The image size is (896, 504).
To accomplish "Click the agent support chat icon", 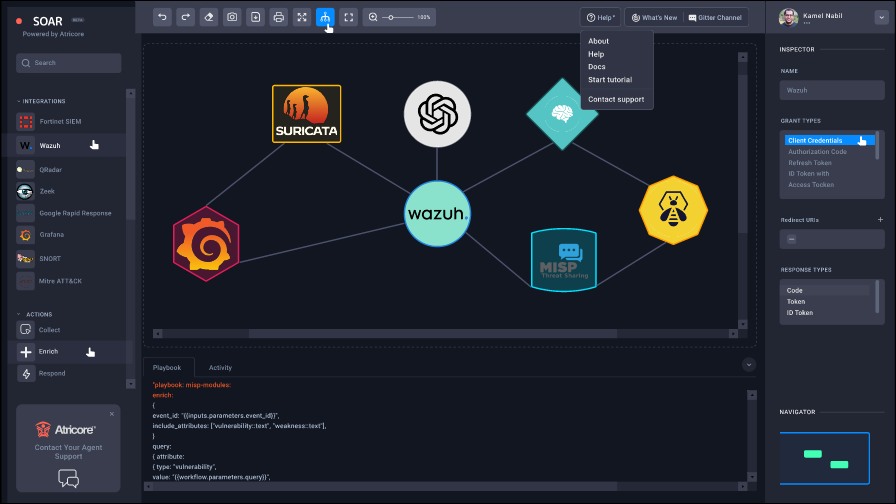I will point(69,478).
